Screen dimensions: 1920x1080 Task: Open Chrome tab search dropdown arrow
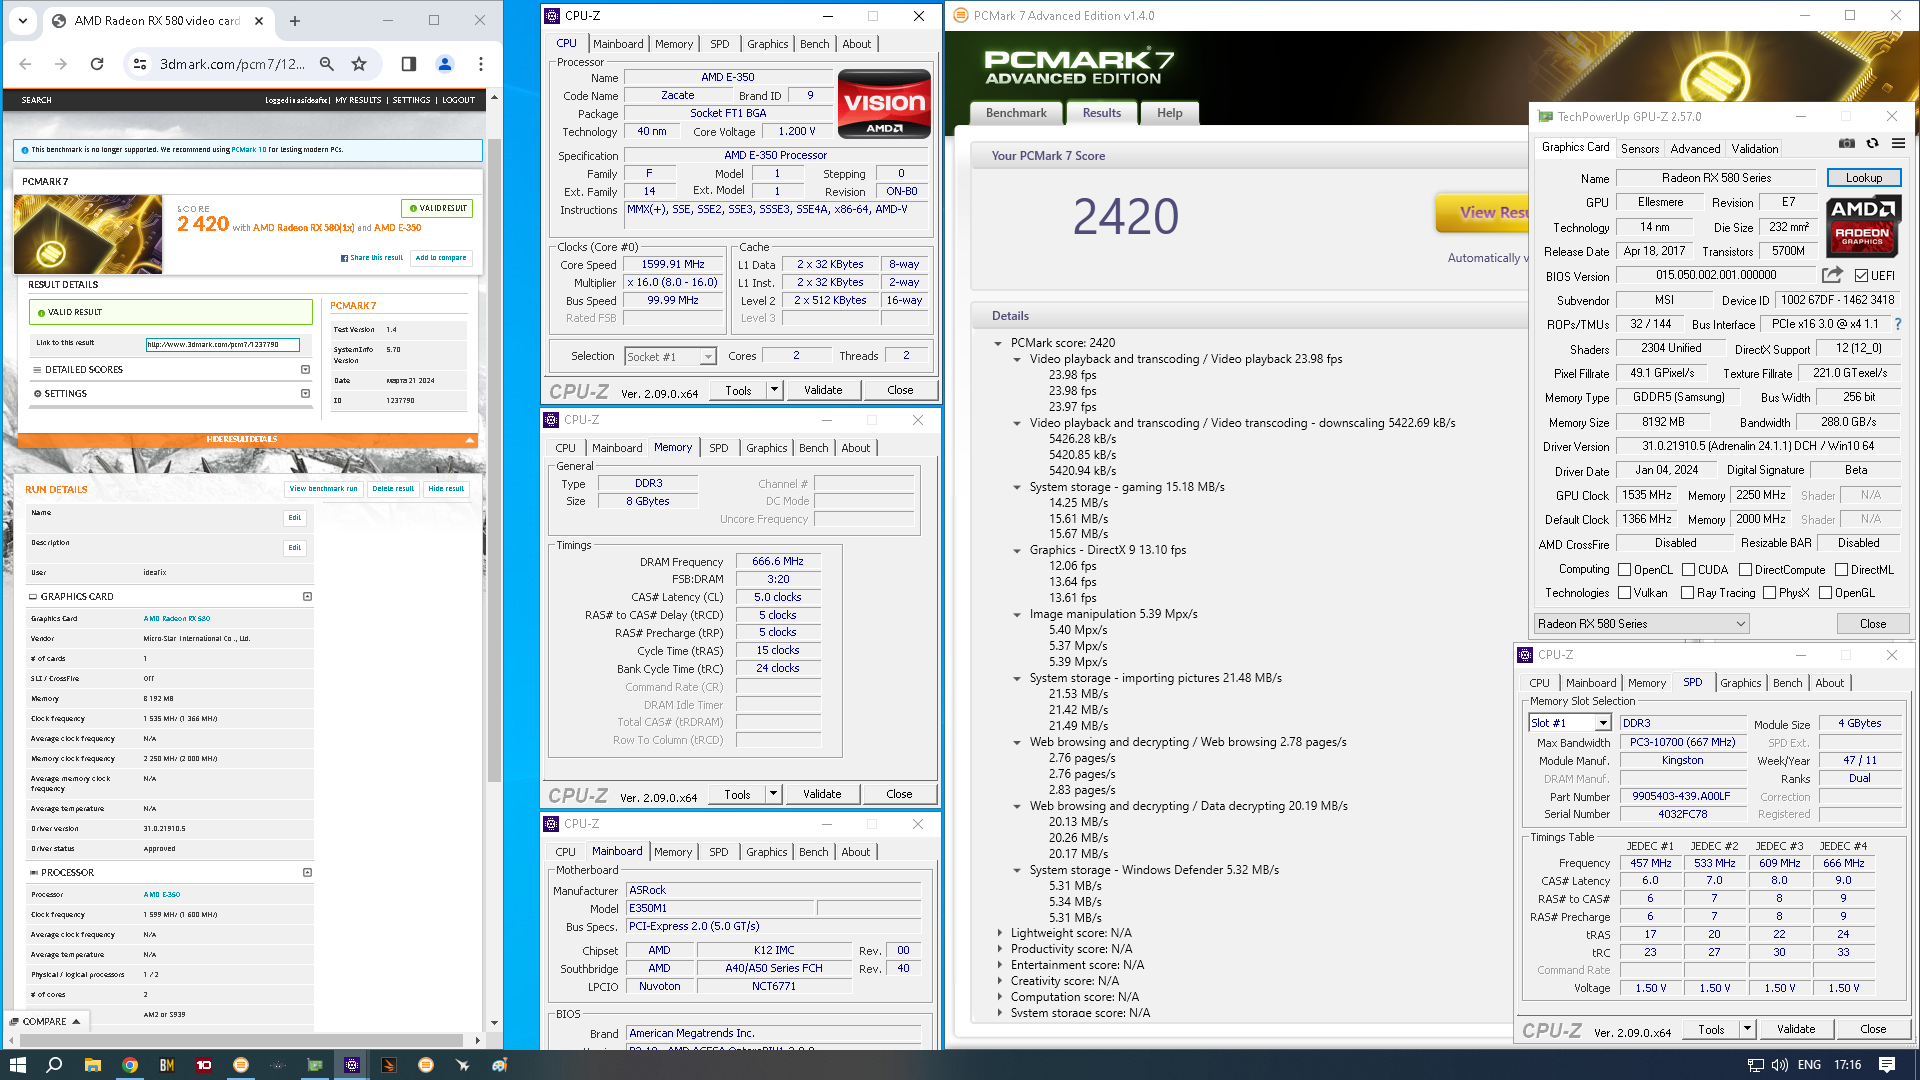coord(23,20)
